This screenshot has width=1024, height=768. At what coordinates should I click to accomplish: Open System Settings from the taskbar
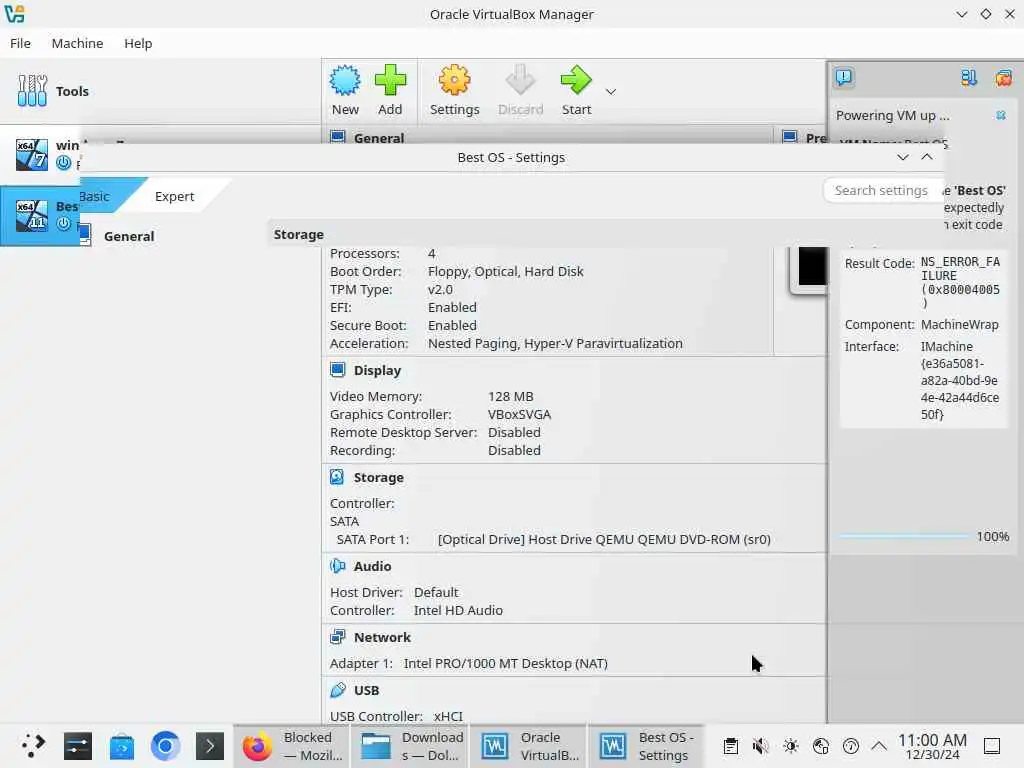tap(78, 746)
